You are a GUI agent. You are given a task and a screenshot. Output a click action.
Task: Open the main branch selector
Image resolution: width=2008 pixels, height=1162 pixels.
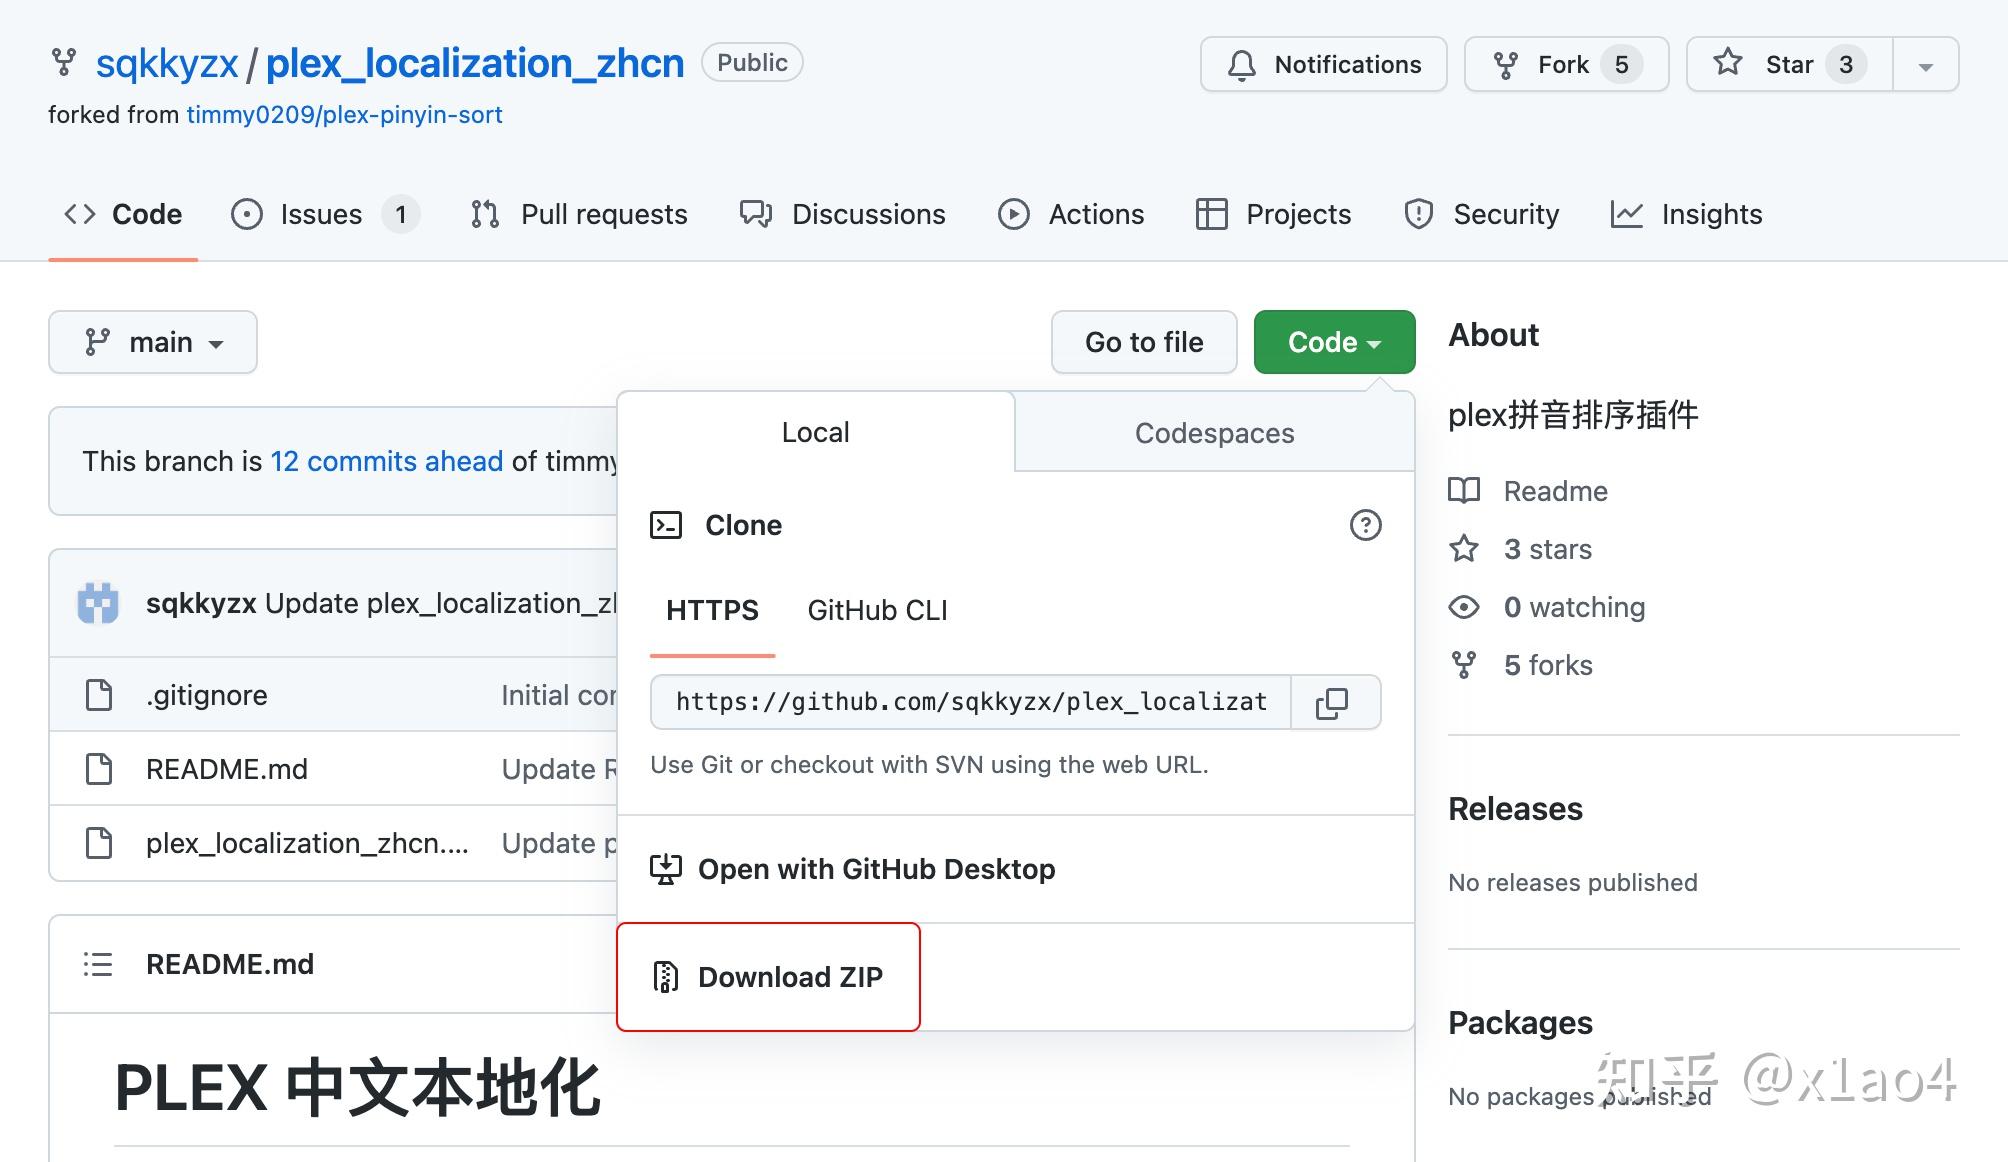coord(153,342)
